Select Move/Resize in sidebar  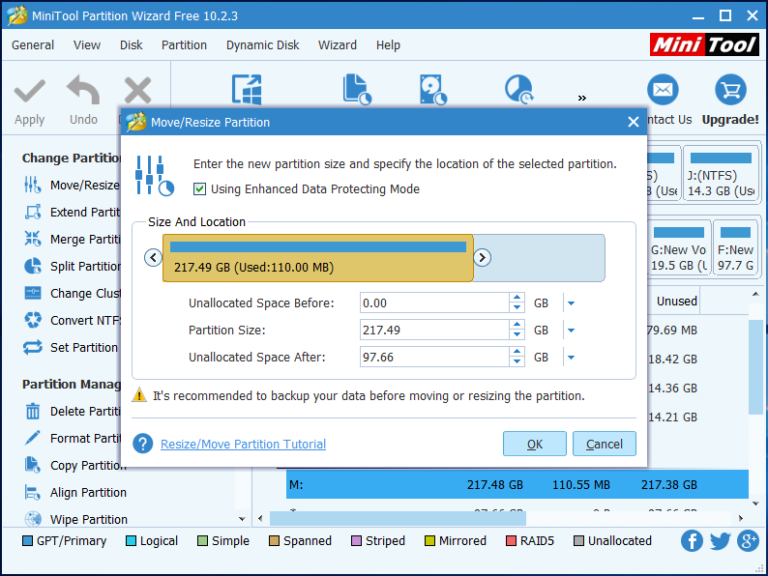coord(72,185)
